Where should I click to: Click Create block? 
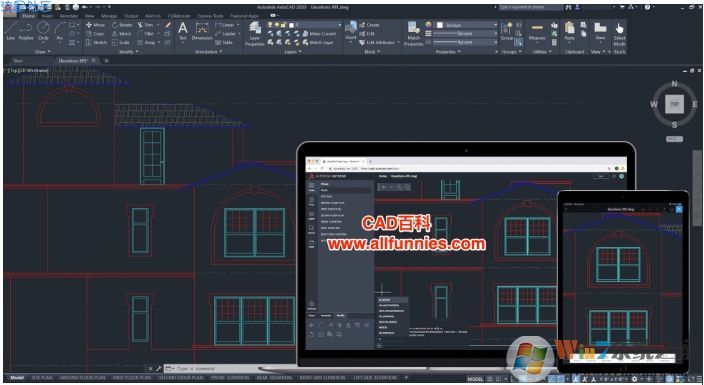(x=370, y=25)
